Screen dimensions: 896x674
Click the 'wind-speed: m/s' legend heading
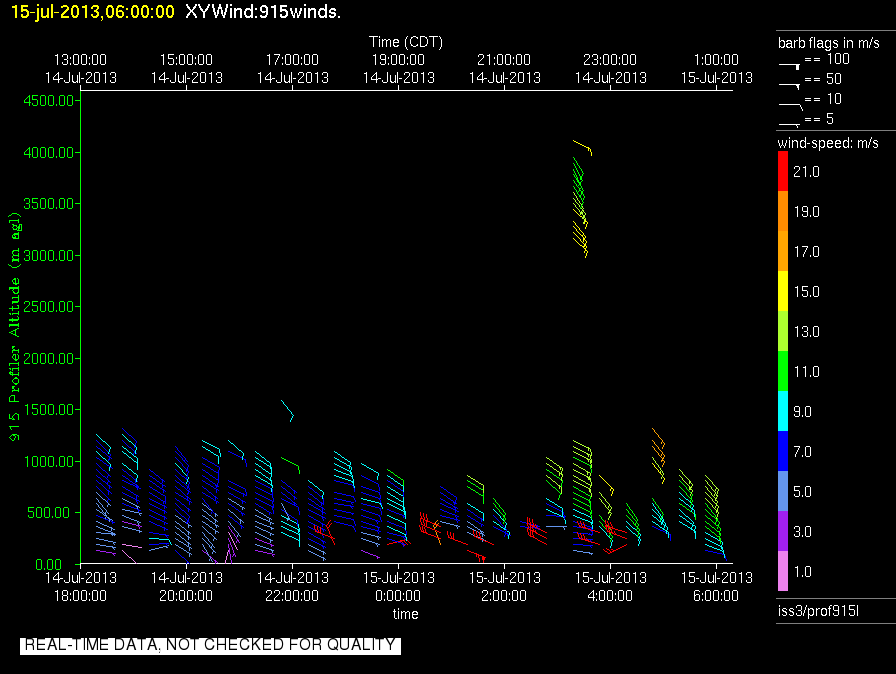[x=828, y=143]
